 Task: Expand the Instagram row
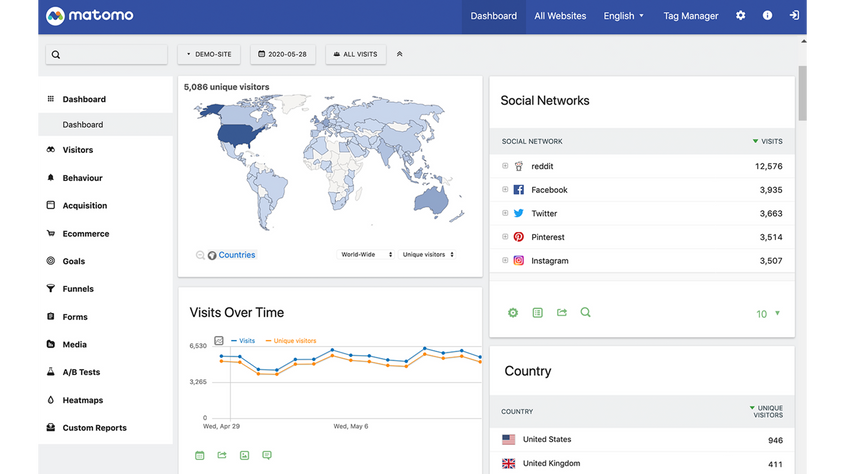505,260
